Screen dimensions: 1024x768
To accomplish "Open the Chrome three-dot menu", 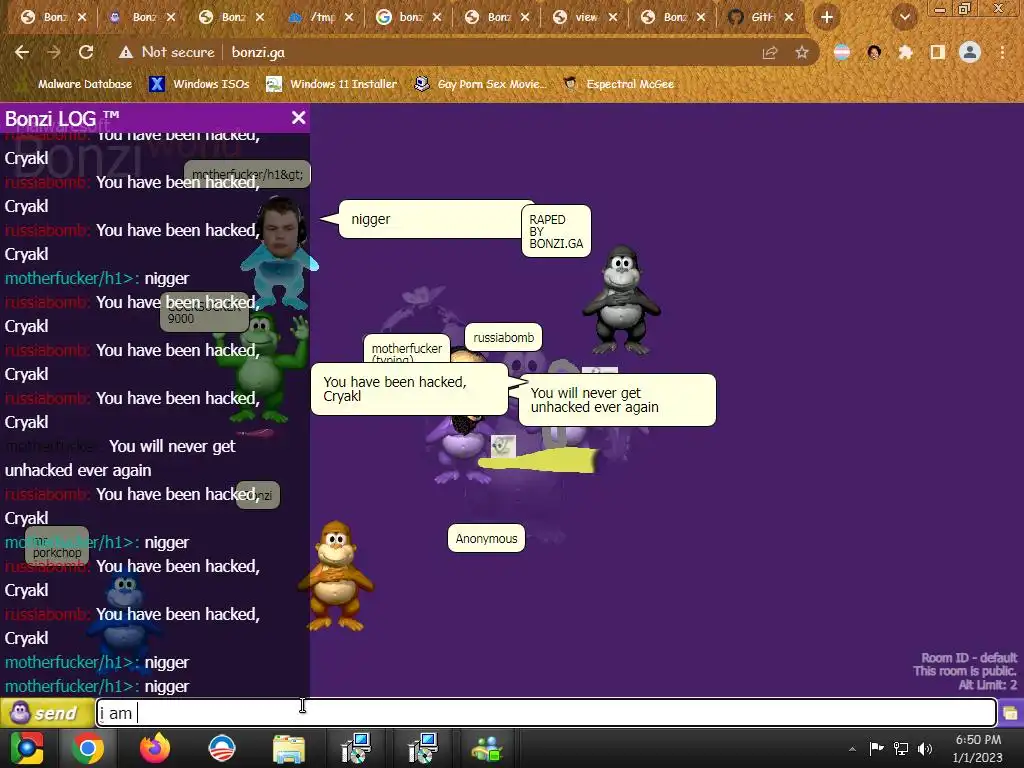I will (x=1002, y=52).
